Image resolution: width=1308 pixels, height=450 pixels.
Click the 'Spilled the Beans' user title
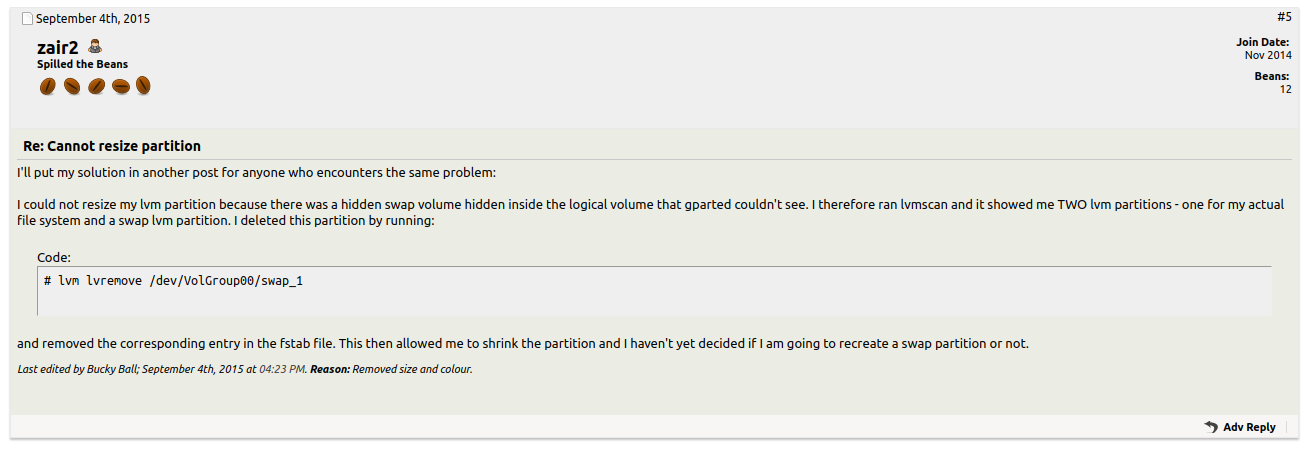[x=83, y=65]
